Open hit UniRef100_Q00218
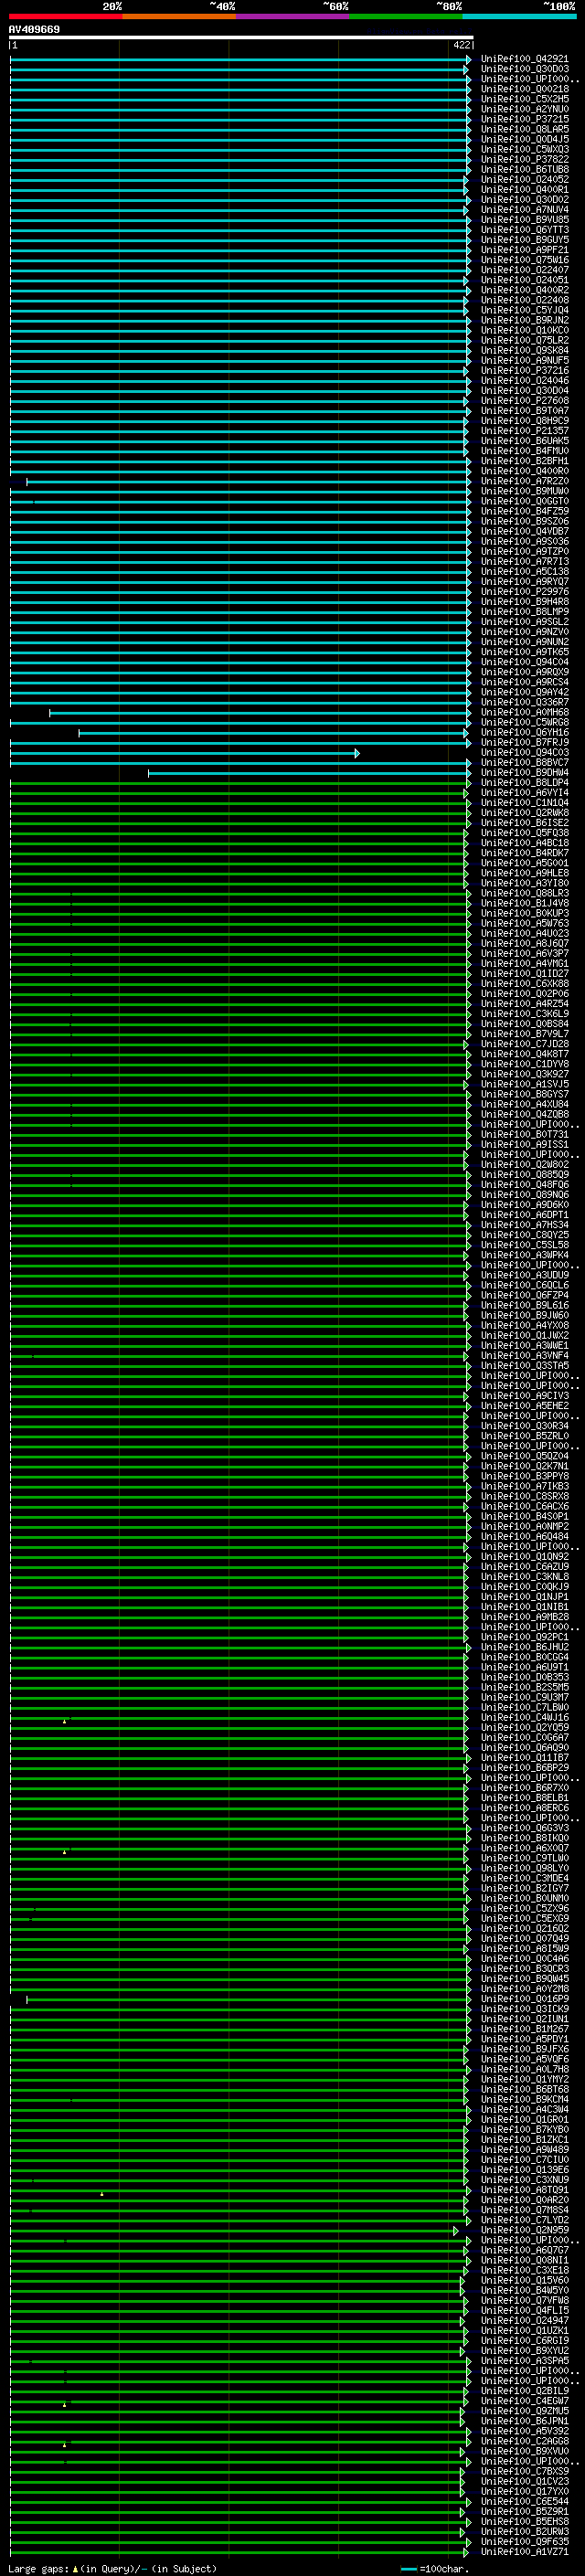 (525, 89)
